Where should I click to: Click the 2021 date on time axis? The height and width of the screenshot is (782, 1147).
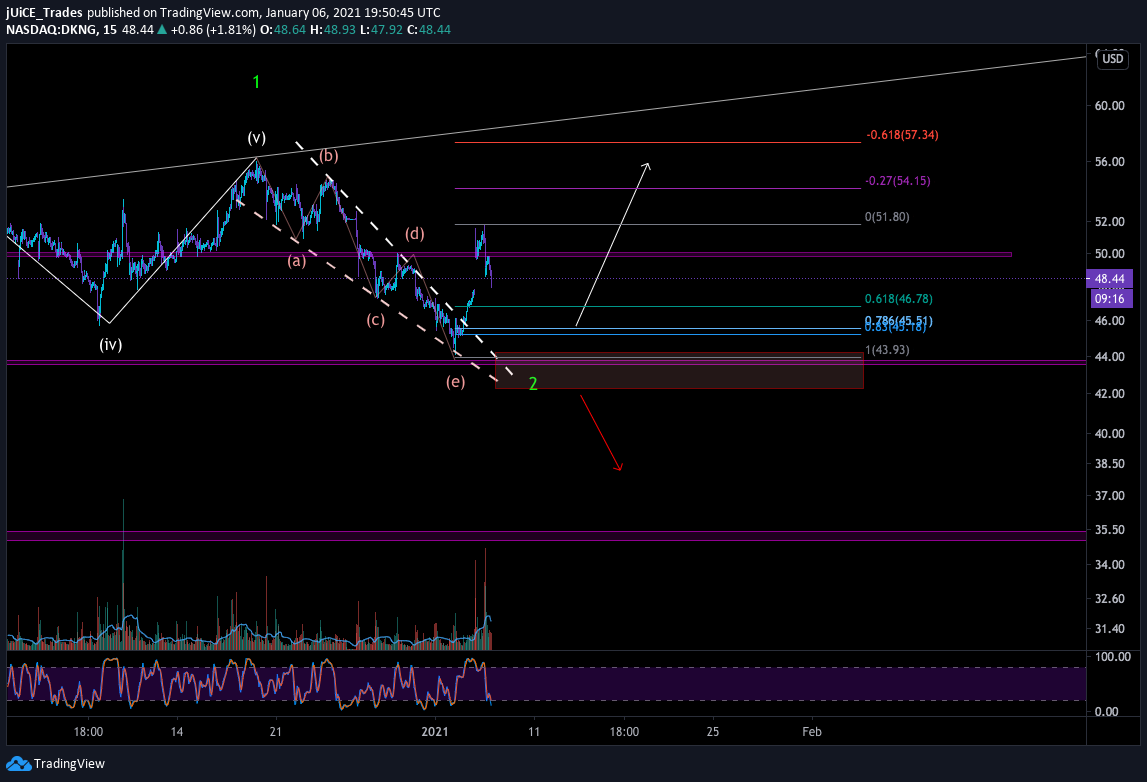tap(435, 732)
